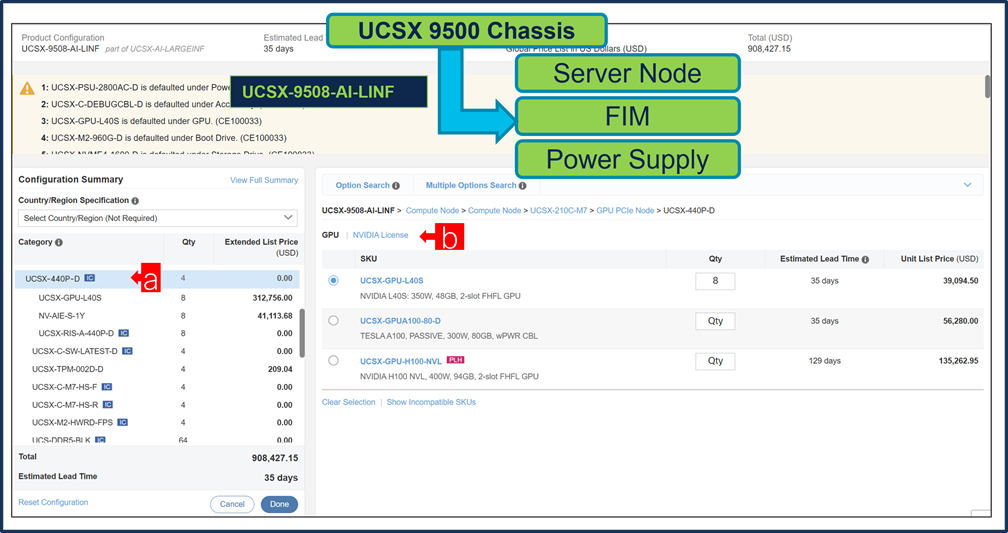Click Clear Selection link
Image resolution: width=1008 pixels, height=533 pixels.
click(348, 402)
